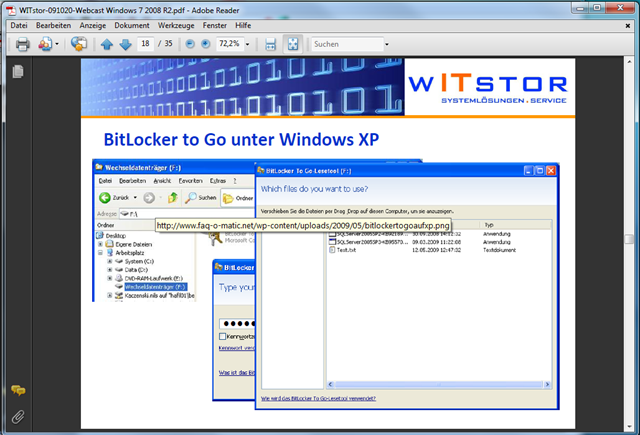Toggle scrolling page view icon
This screenshot has width=640, height=435.
(271, 44)
